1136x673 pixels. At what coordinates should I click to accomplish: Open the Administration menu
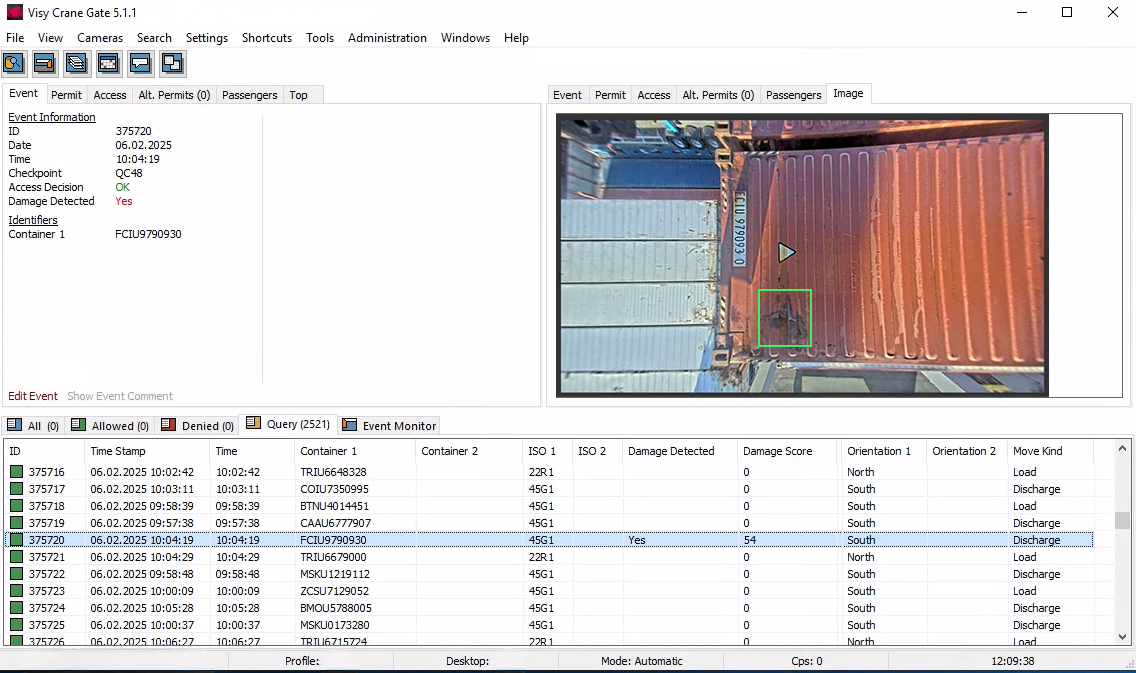387,38
